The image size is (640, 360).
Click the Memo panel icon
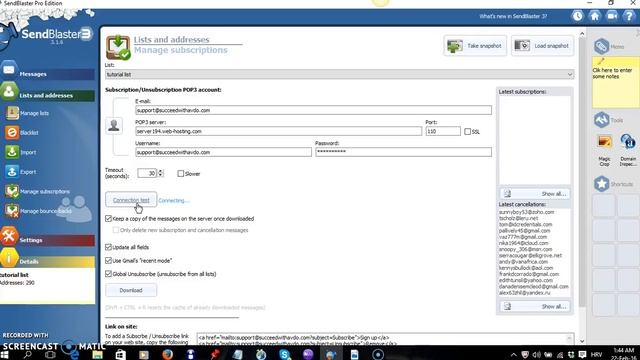[601, 46]
